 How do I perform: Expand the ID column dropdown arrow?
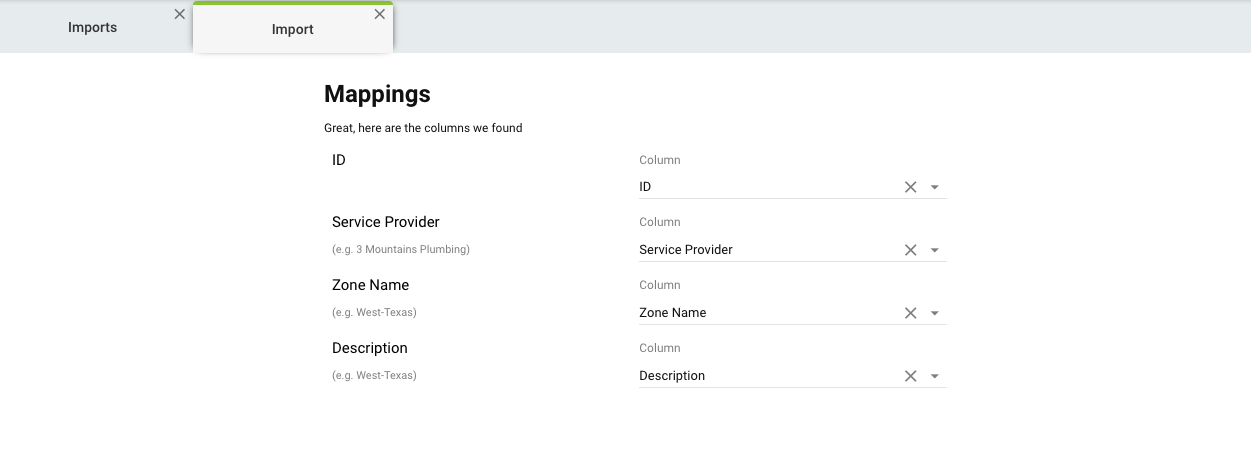tap(934, 187)
